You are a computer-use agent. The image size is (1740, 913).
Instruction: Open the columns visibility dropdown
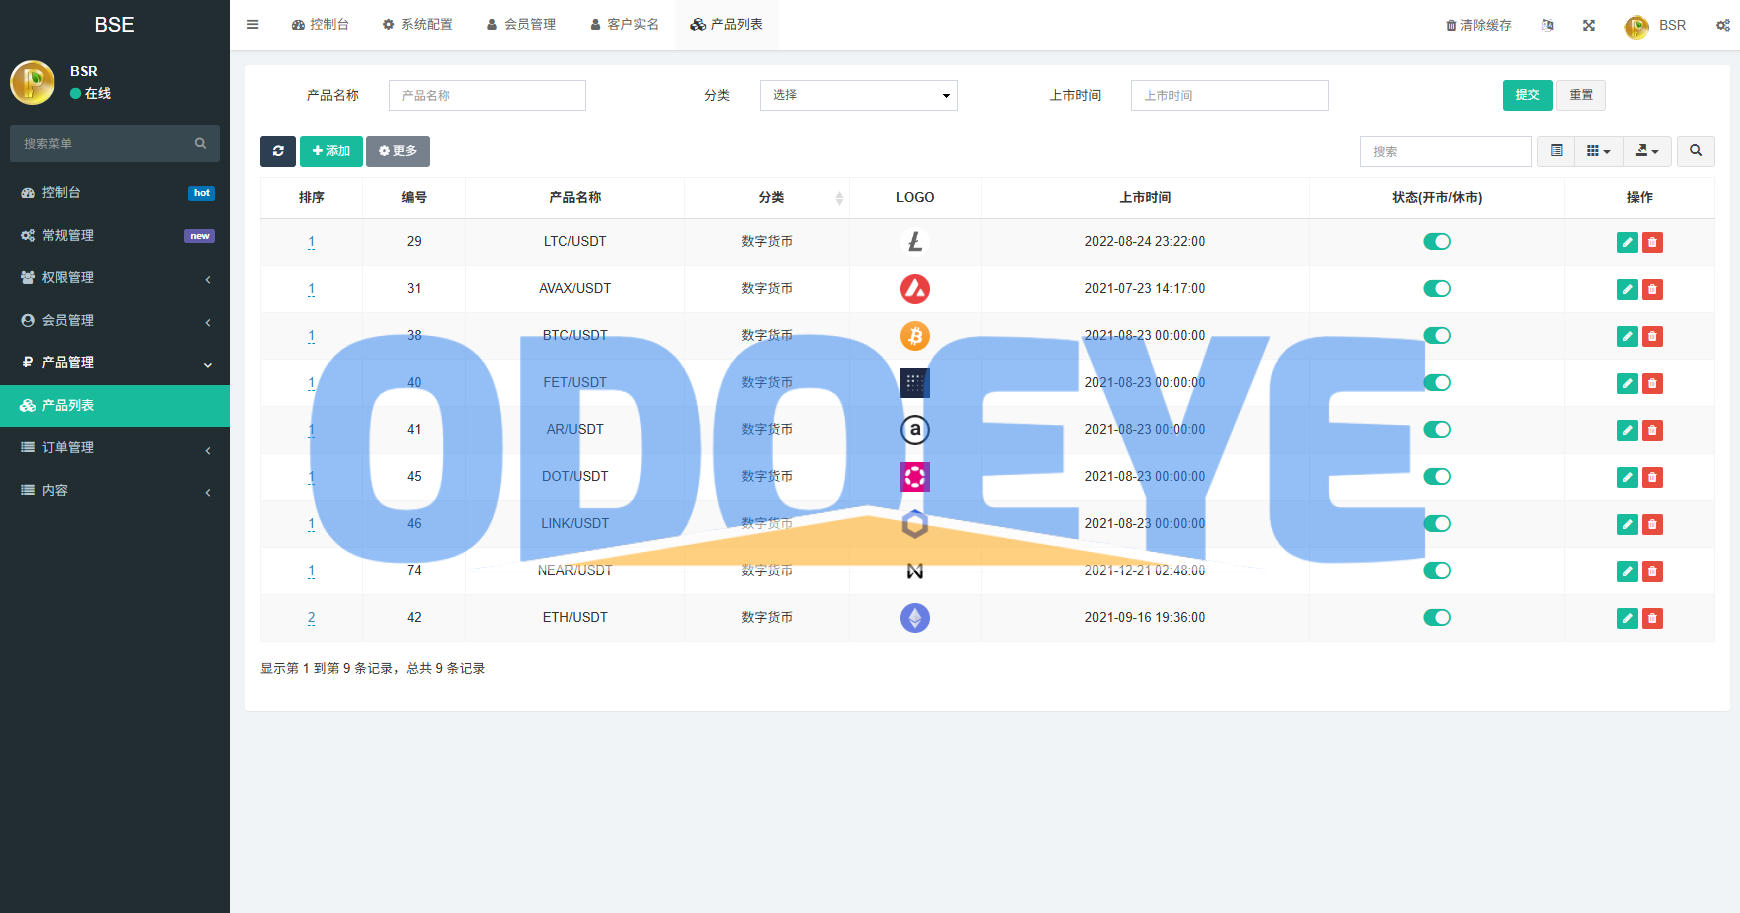(x=1599, y=151)
